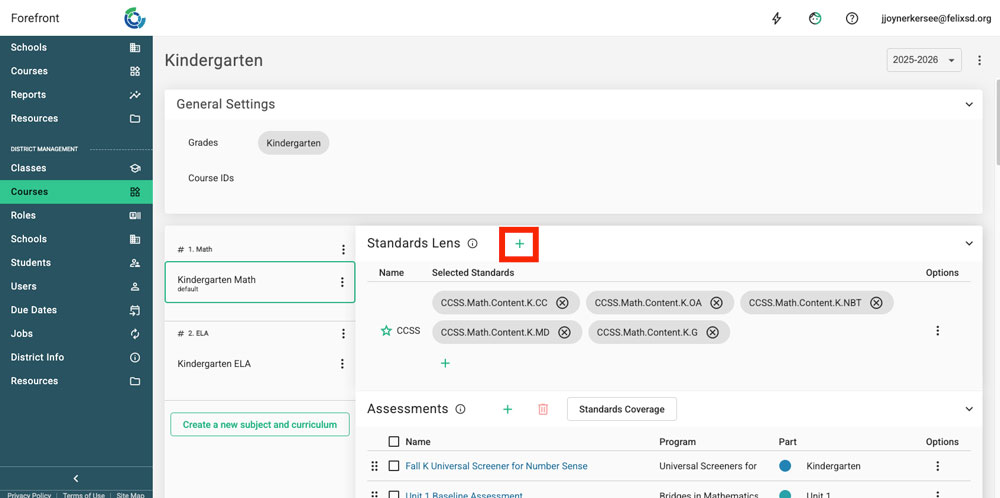This screenshot has height=498, width=1000.
Task: Open Standards Lens info icon
Action: [473, 244]
